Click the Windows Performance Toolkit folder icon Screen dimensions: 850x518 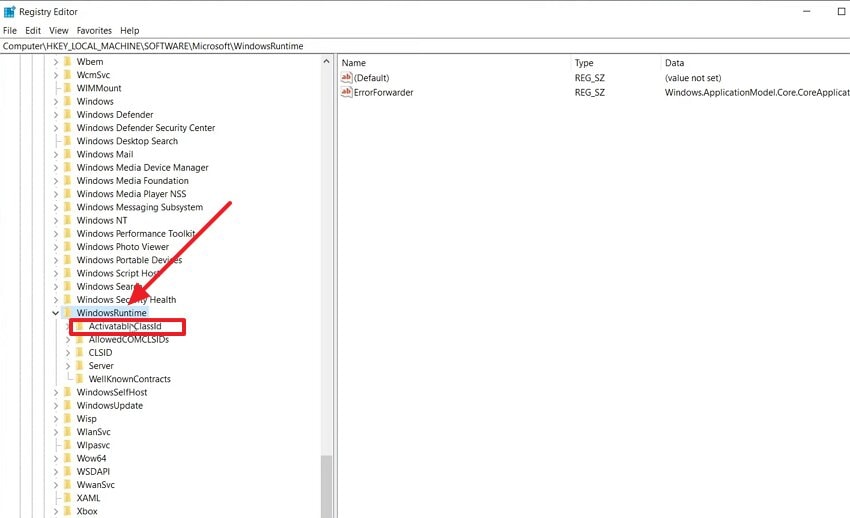pyautogui.click(x=68, y=233)
